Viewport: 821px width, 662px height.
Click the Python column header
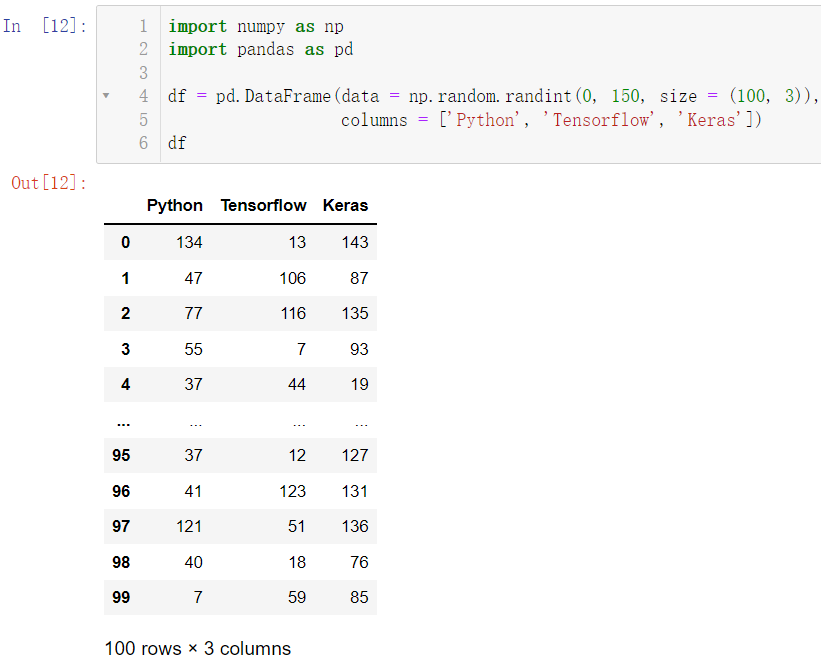(174, 205)
